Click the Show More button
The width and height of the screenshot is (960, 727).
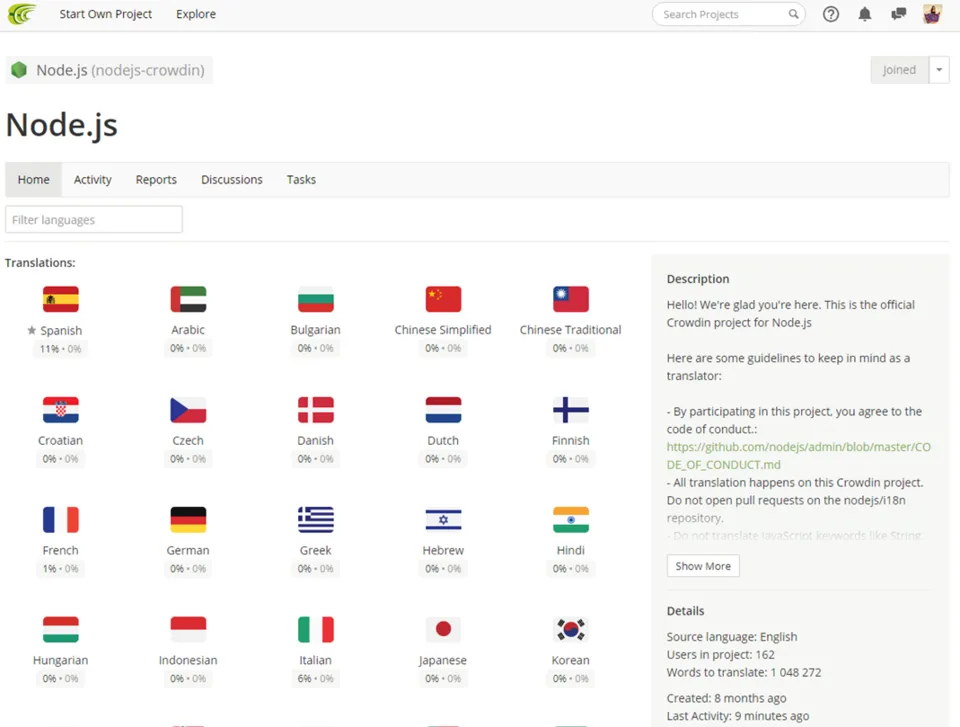click(703, 566)
